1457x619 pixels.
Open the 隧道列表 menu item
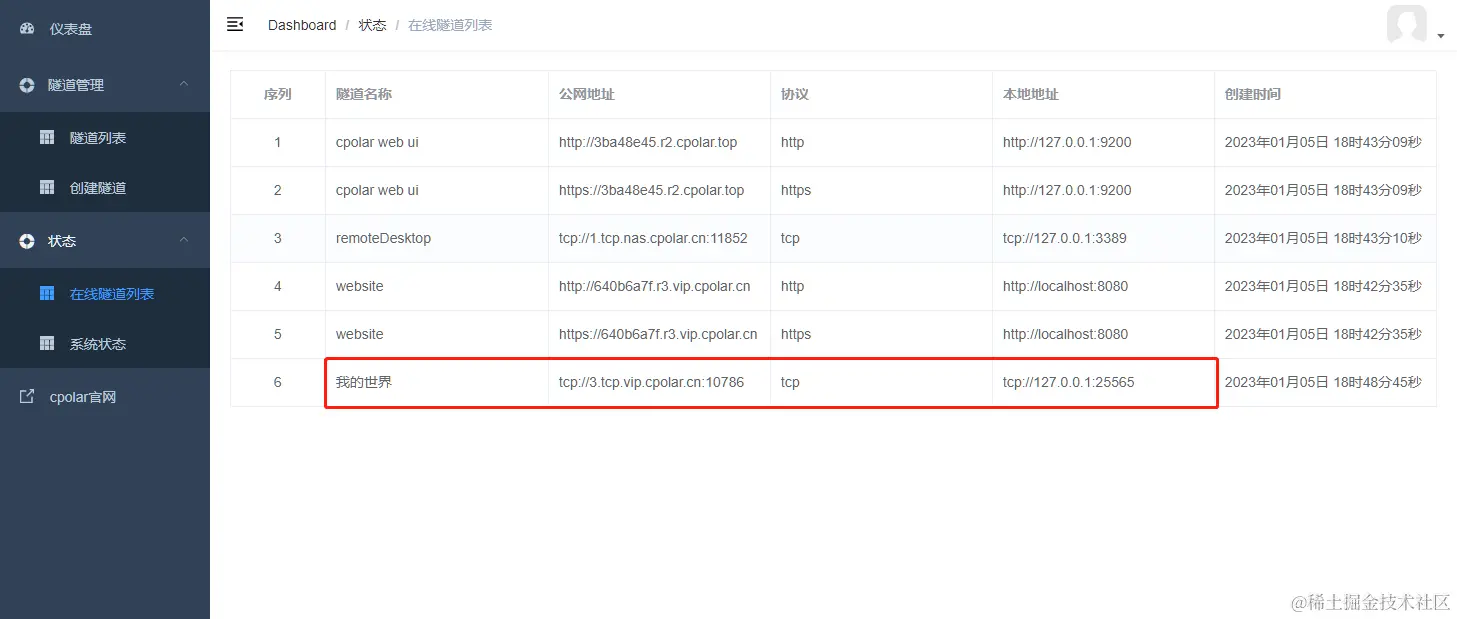click(x=105, y=138)
